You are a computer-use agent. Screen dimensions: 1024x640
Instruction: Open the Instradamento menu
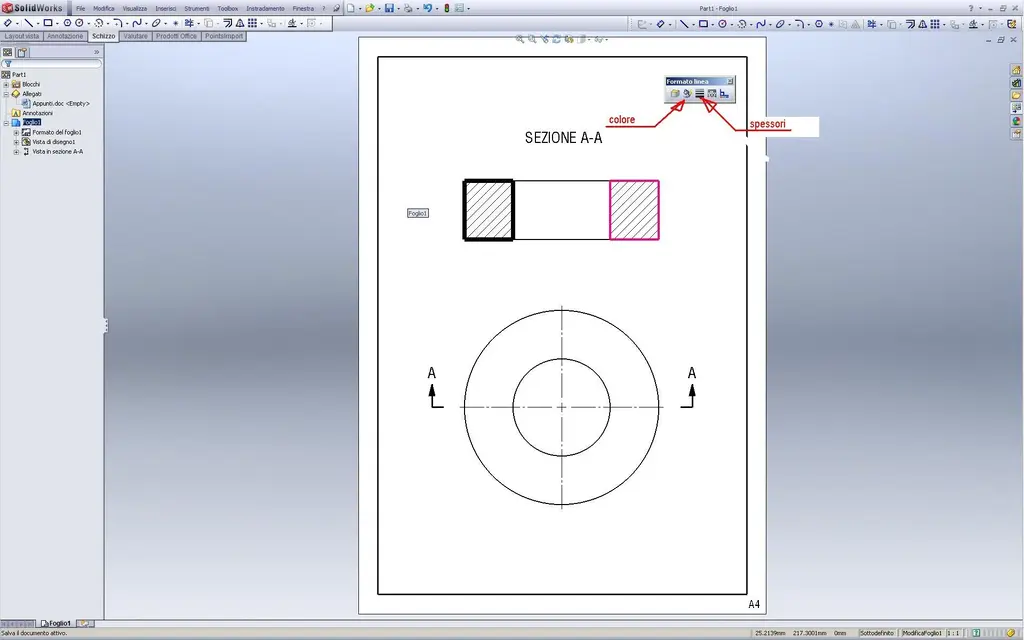pos(265,8)
